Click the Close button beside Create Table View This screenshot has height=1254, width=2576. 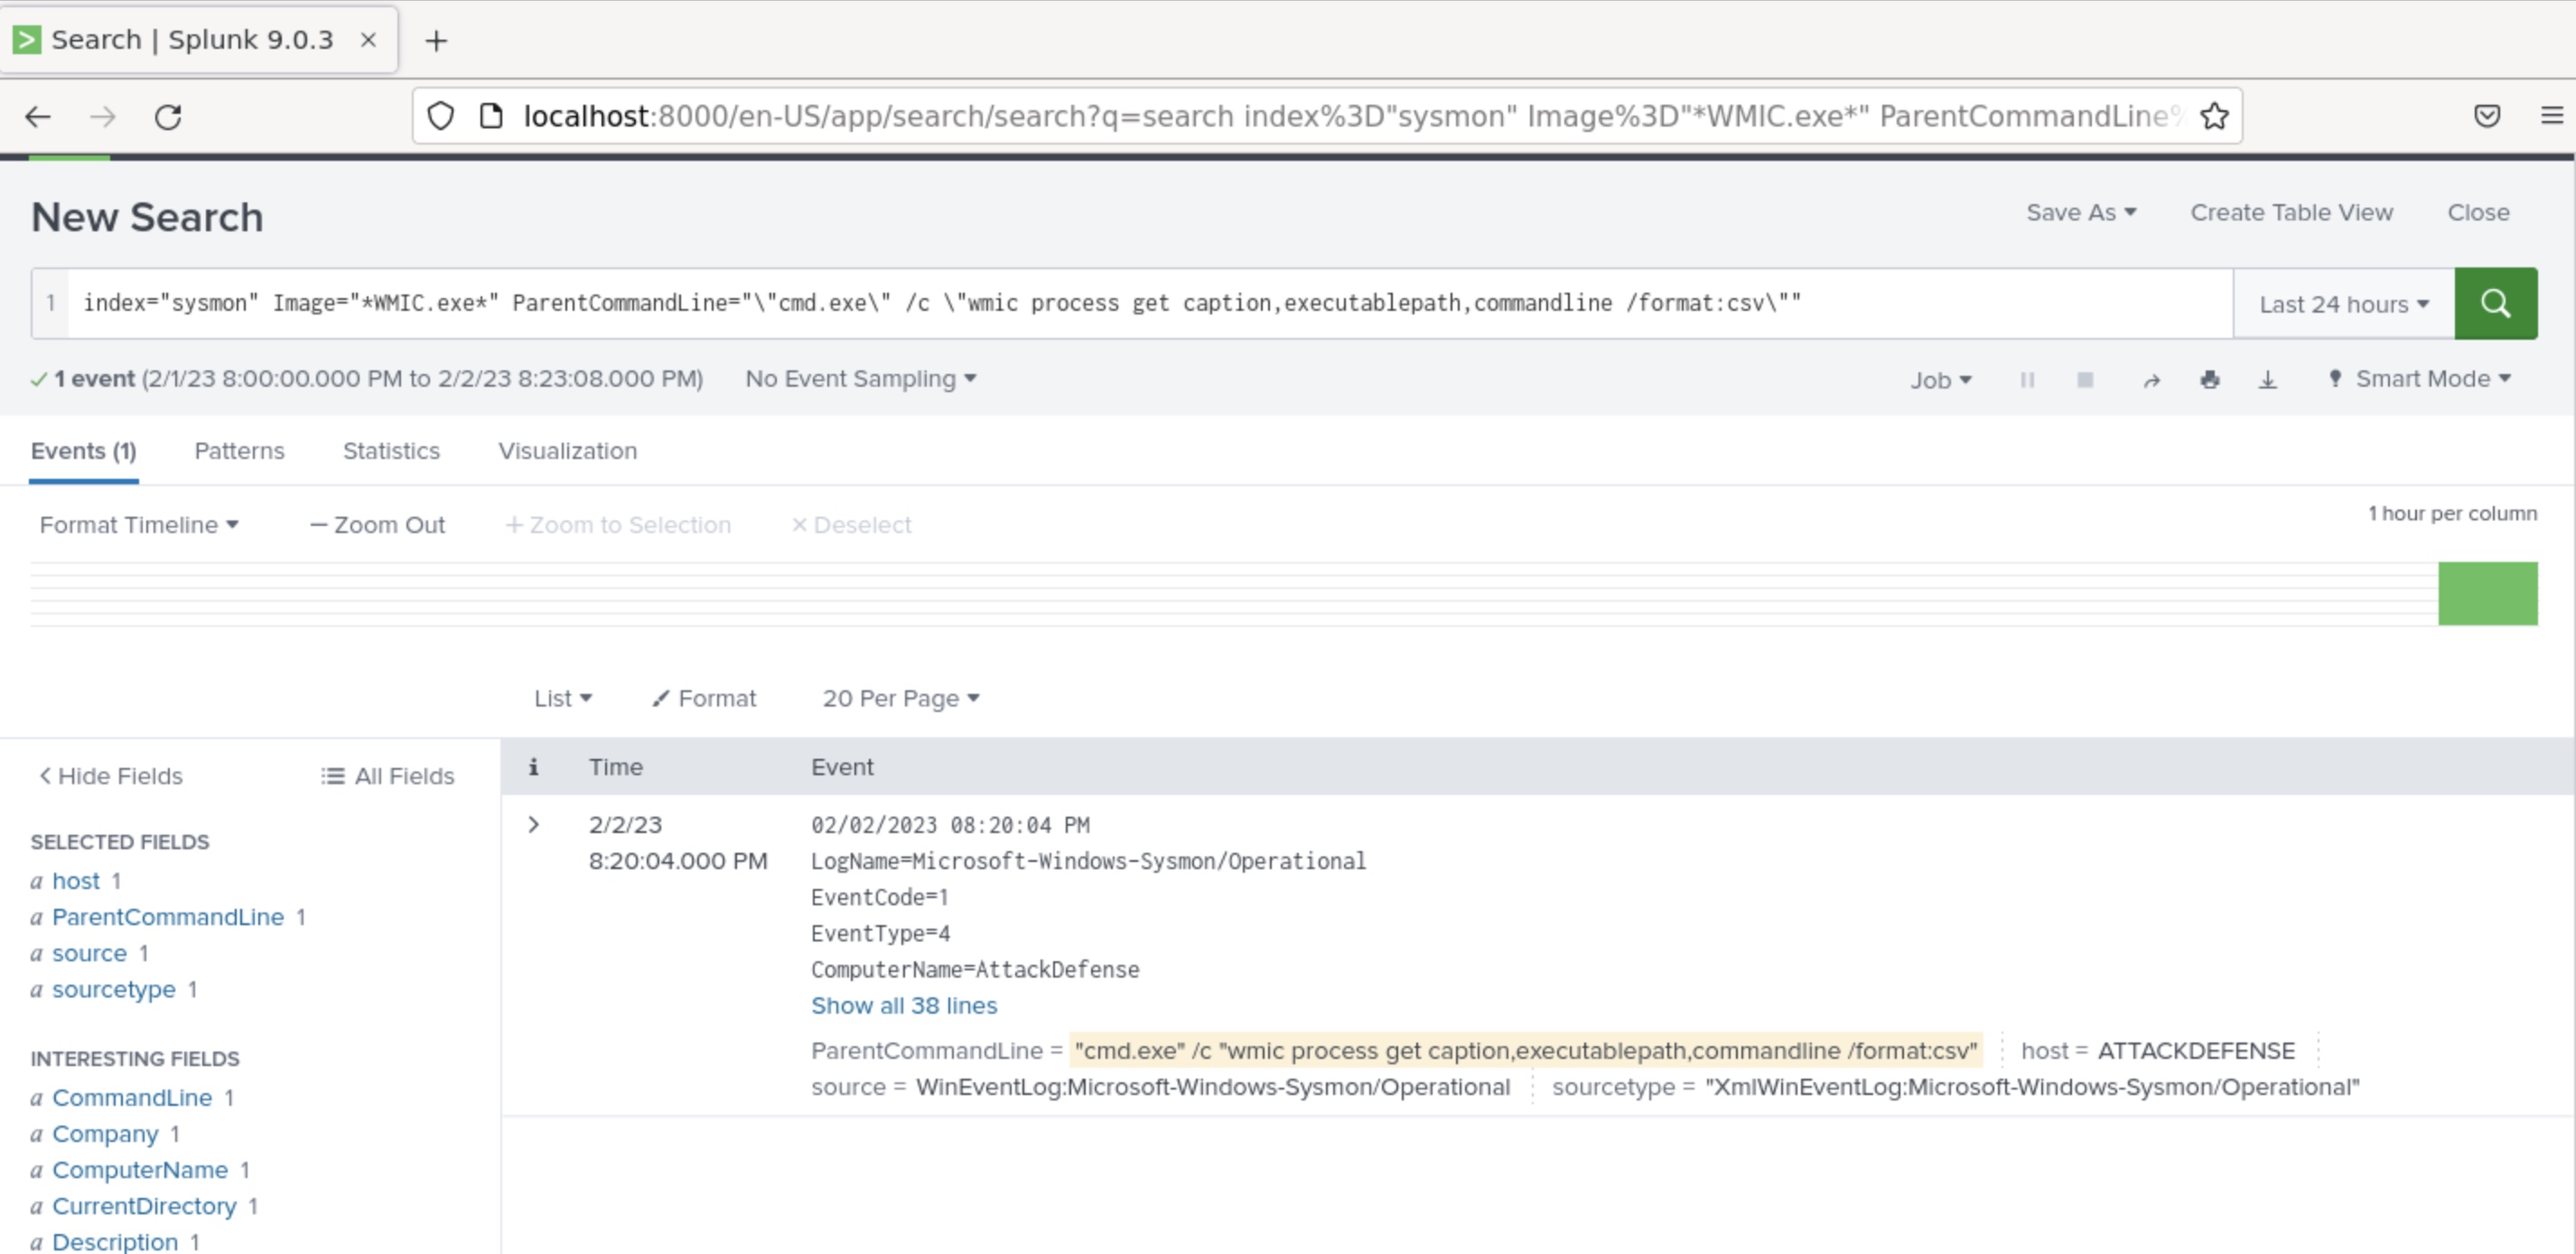[2478, 212]
